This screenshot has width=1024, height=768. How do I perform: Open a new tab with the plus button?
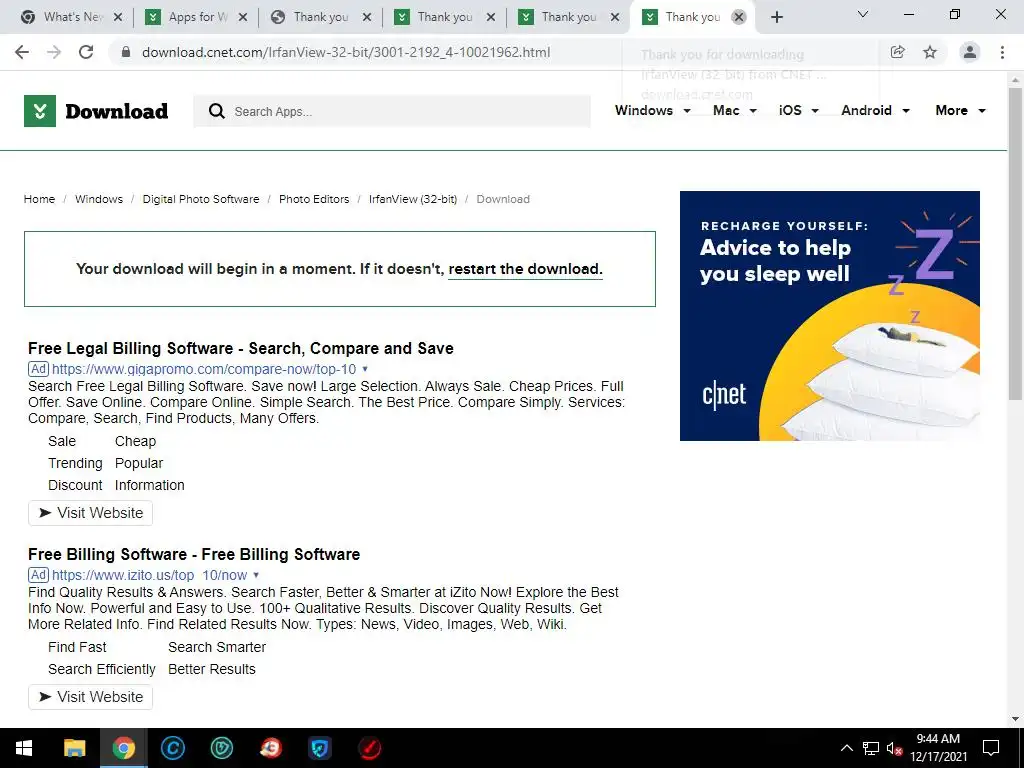[776, 17]
